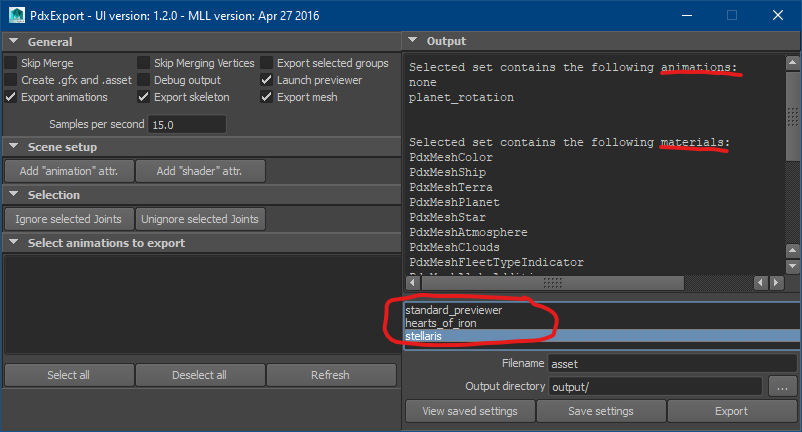Toggle the Export animations checkbox
This screenshot has width=802, height=432.
point(11,97)
